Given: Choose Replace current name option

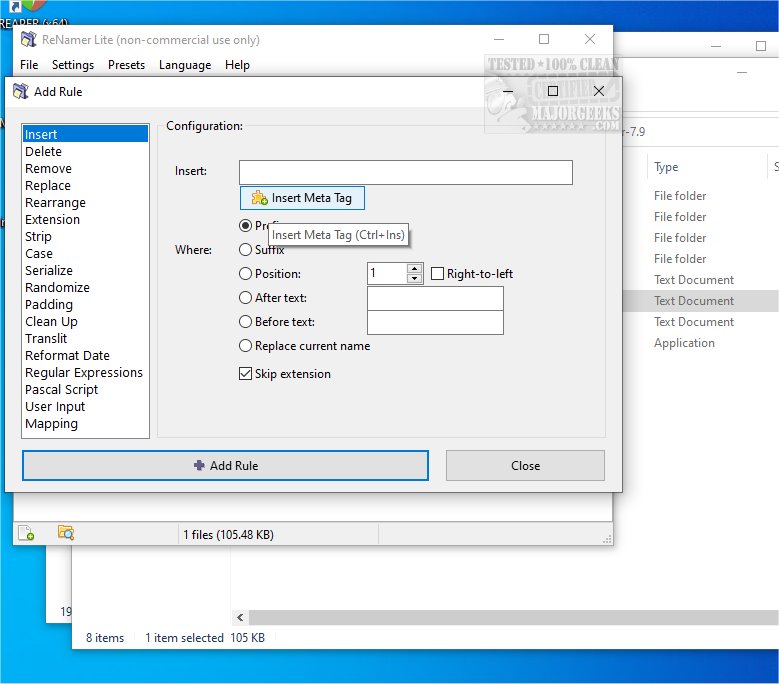Looking at the screenshot, I should pos(245,346).
